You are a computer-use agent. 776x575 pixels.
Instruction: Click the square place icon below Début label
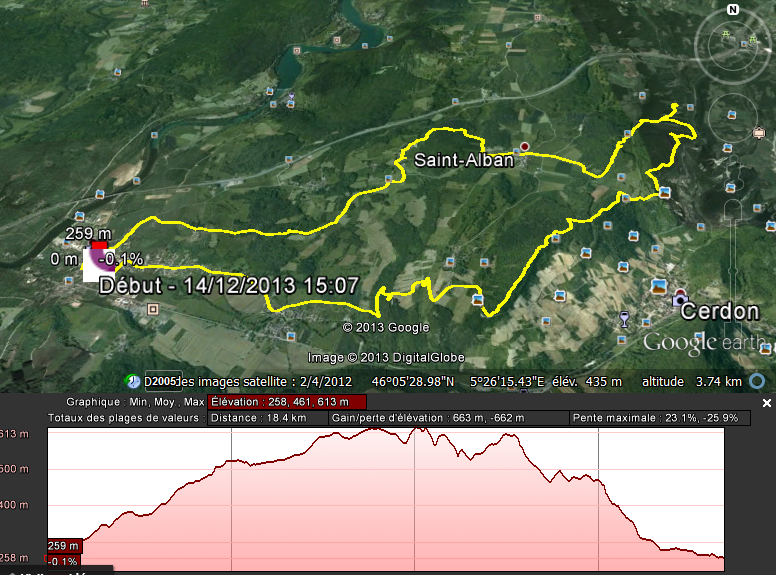point(152,309)
